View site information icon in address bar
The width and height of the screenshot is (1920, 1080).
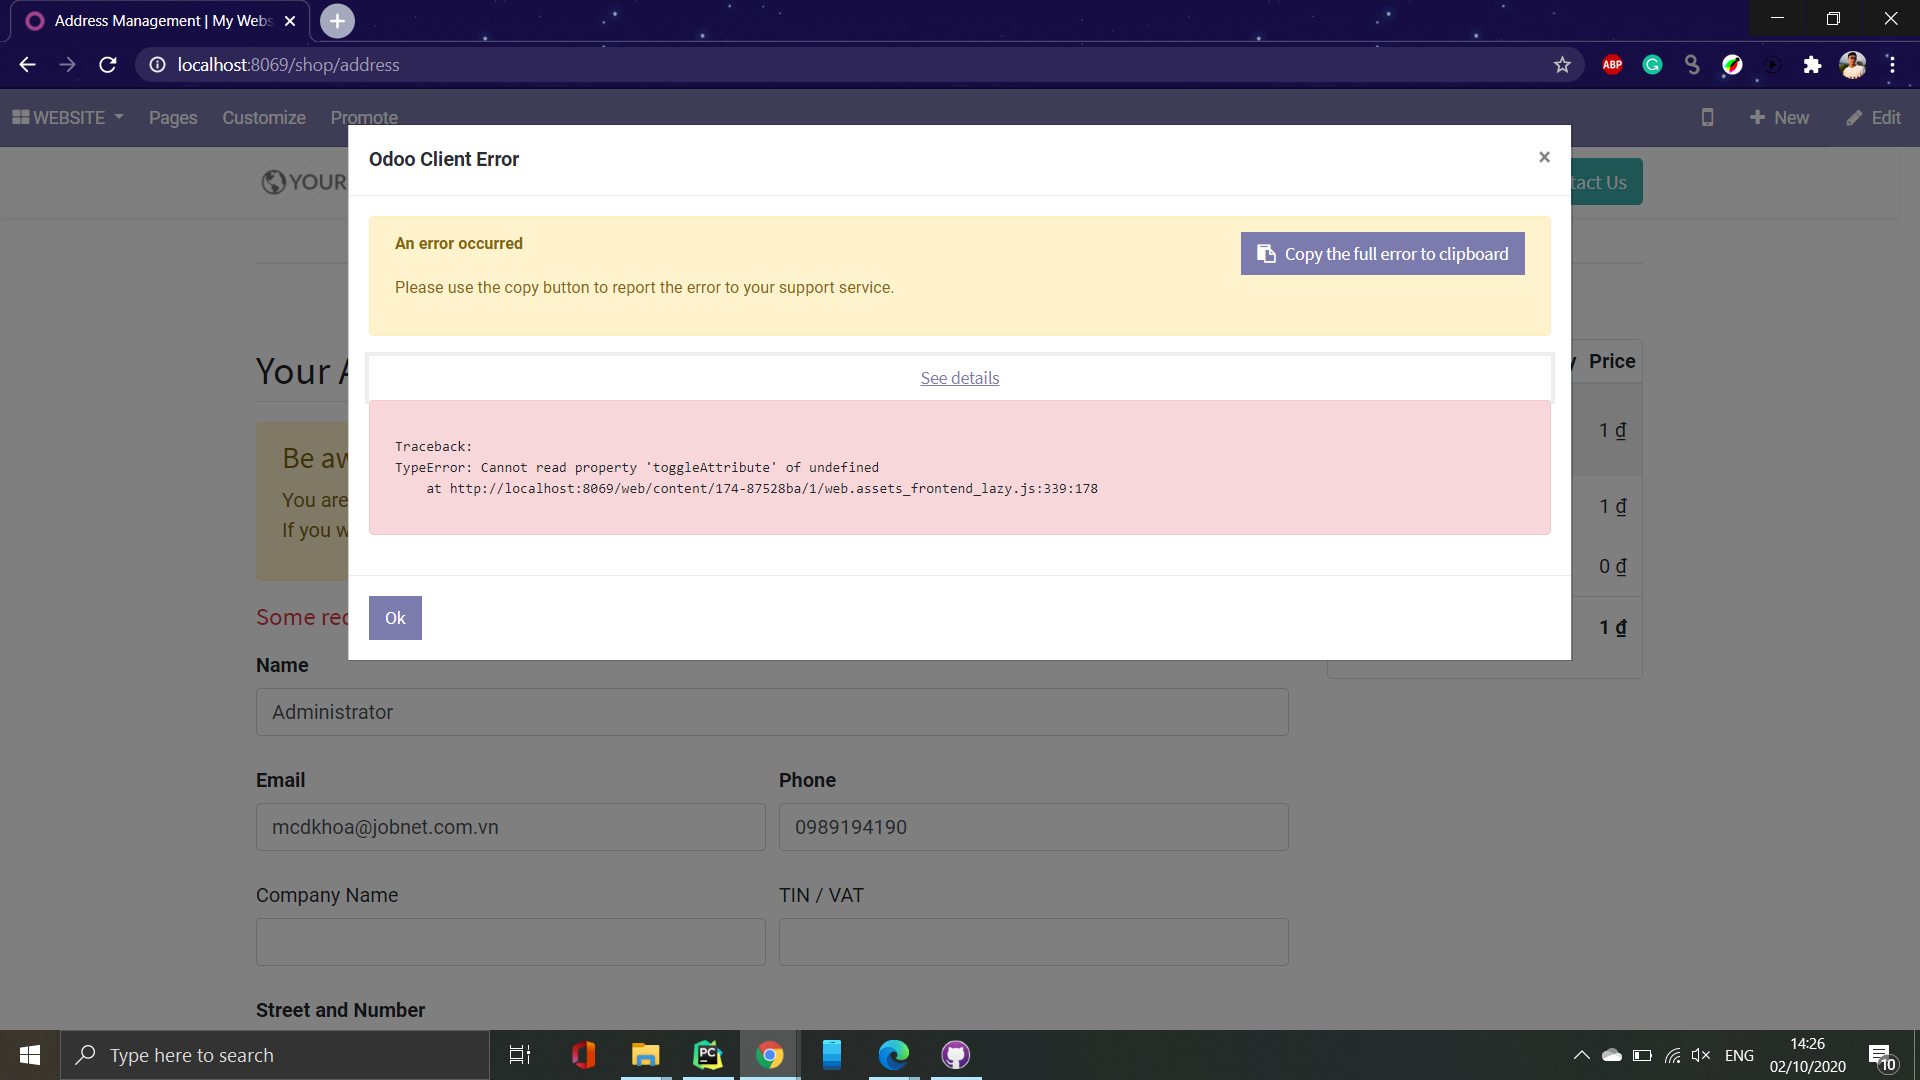pyautogui.click(x=157, y=65)
